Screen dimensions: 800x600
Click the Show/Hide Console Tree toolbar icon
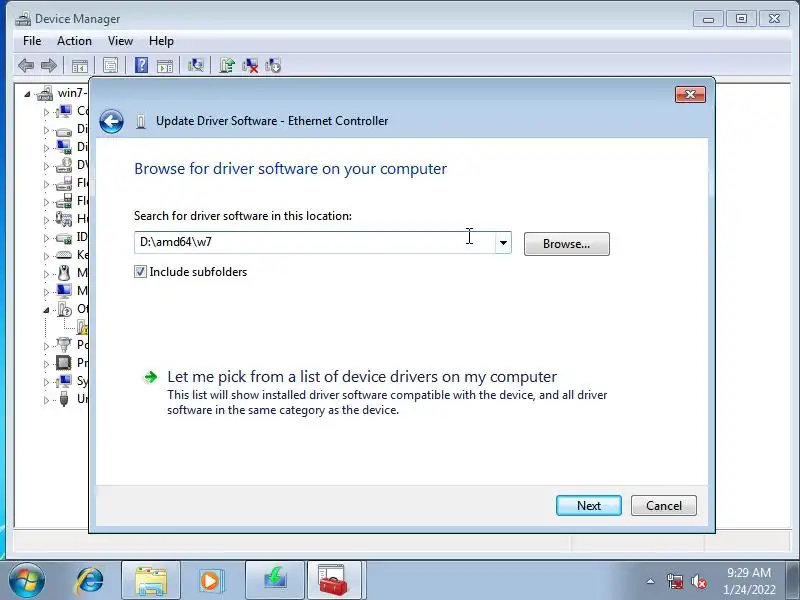80,66
